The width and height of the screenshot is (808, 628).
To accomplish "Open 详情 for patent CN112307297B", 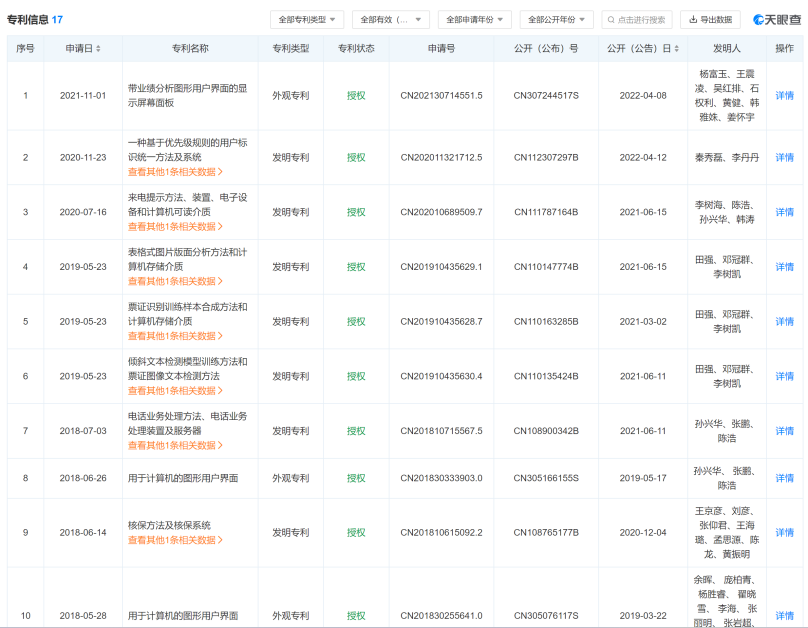I will tap(784, 158).
